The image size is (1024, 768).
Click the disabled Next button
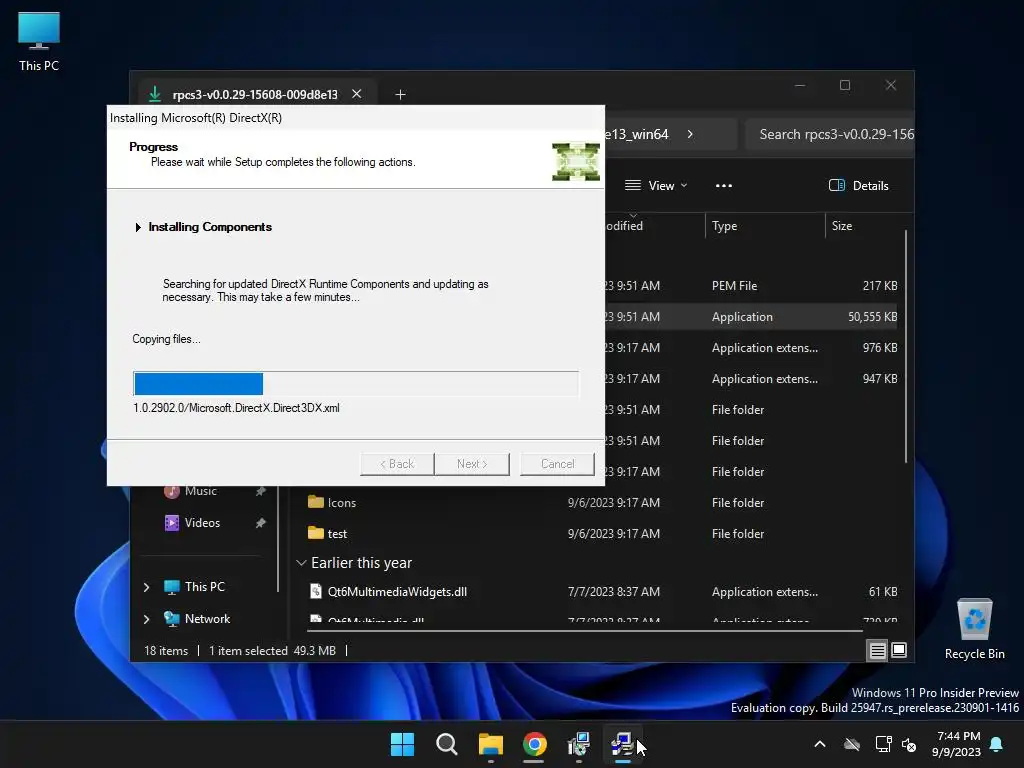472,464
